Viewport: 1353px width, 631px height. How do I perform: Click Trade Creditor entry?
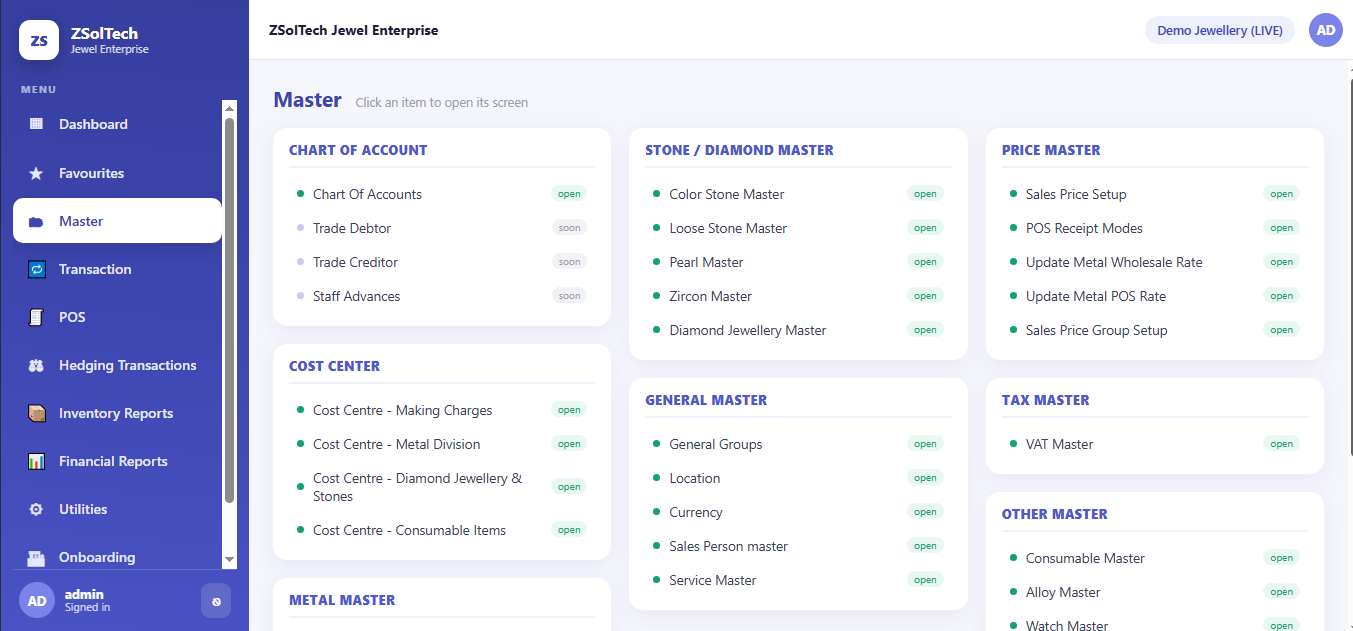pyautogui.click(x=441, y=262)
